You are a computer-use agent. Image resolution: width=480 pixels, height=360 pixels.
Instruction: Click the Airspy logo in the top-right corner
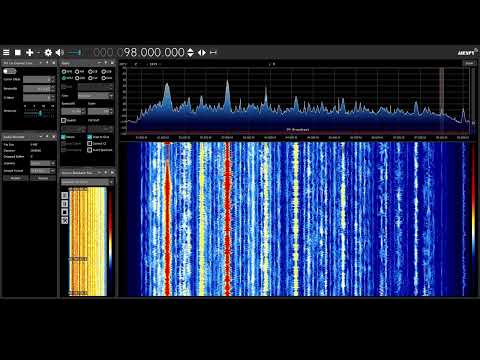click(467, 52)
